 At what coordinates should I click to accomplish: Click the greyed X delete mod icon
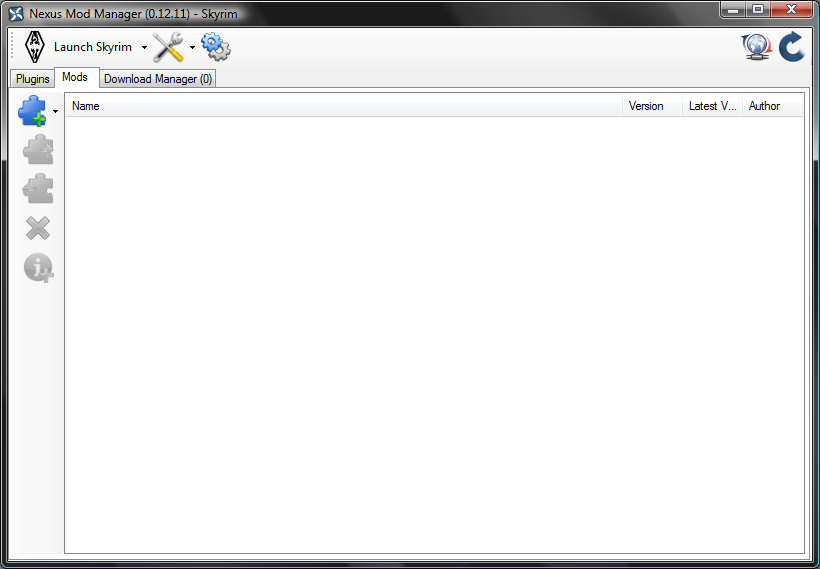[x=38, y=229]
